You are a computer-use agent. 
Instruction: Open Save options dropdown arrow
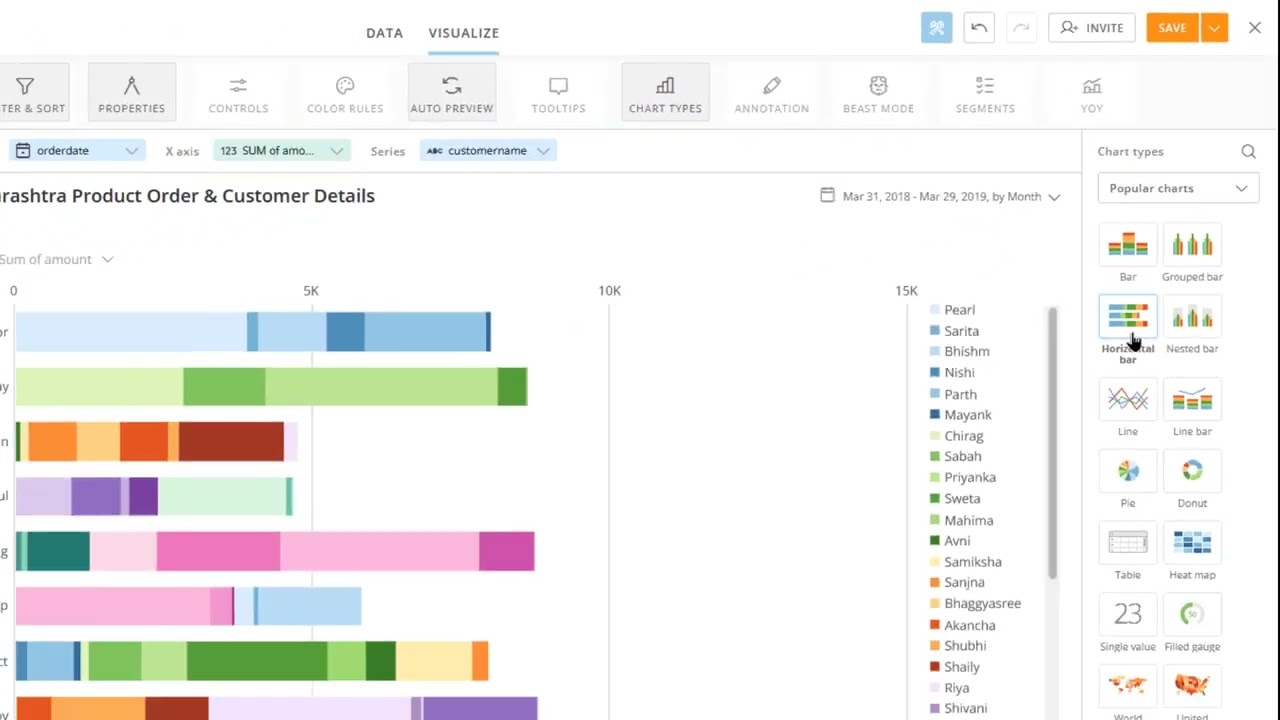1214,28
